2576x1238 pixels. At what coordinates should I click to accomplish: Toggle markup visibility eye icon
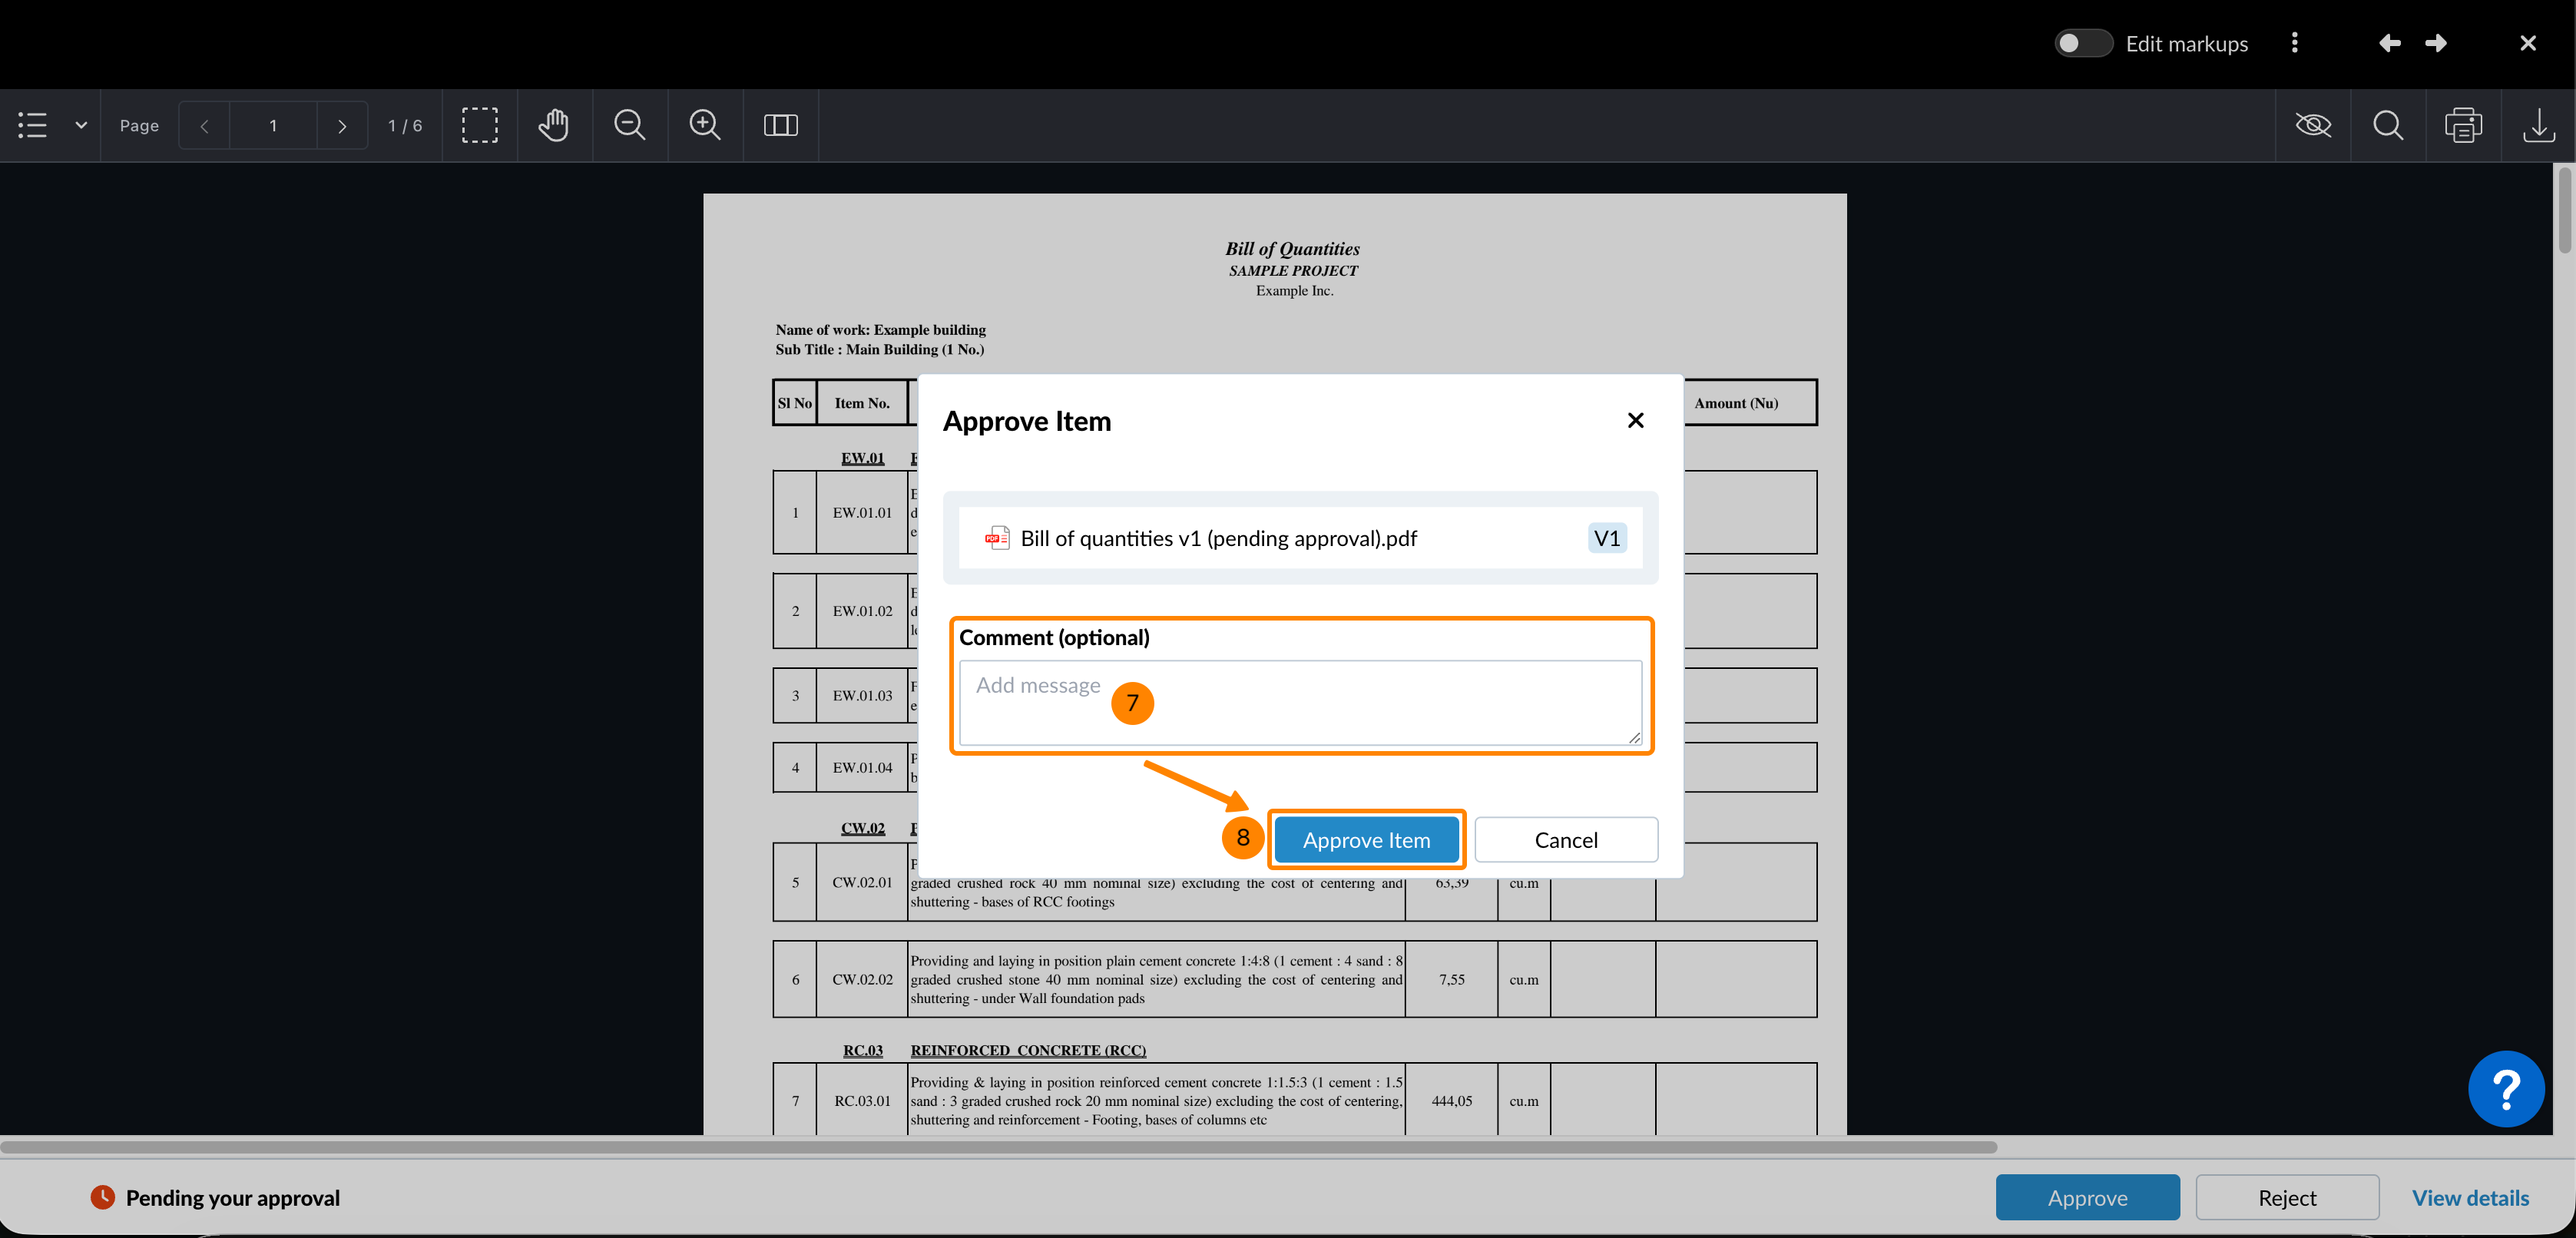[x=2313, y=125]
